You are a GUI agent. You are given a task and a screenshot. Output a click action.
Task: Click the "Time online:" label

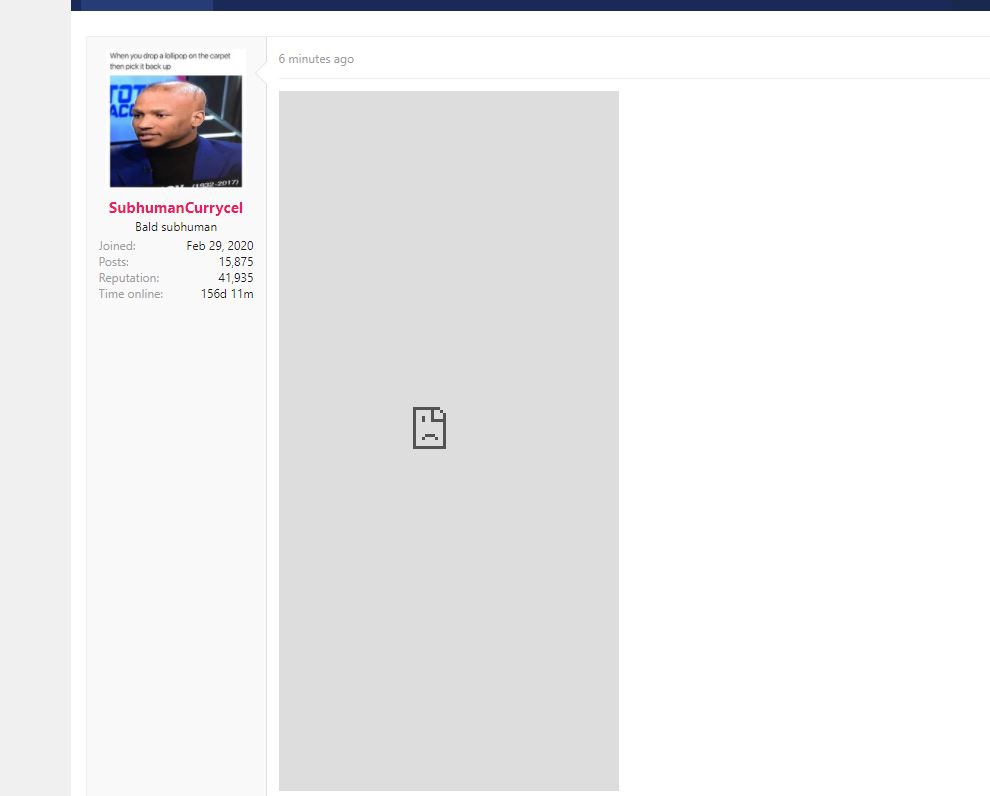click(x=131, y=294)
